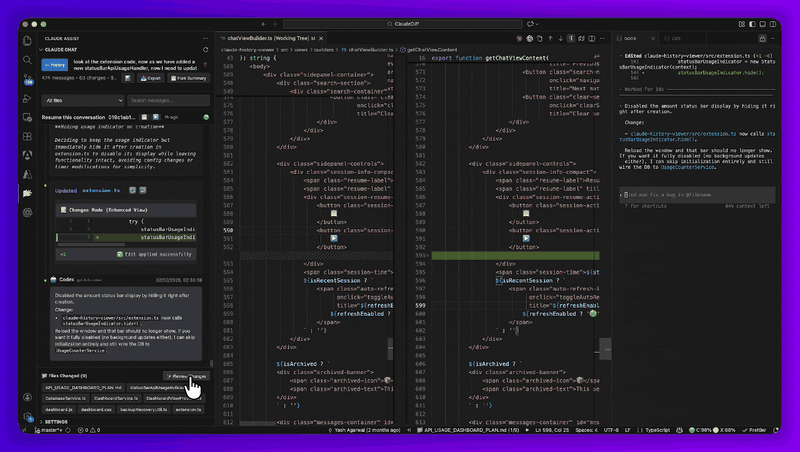
Task: Open Claude Assist more actions menu
Action: click(x=206, y=38)
